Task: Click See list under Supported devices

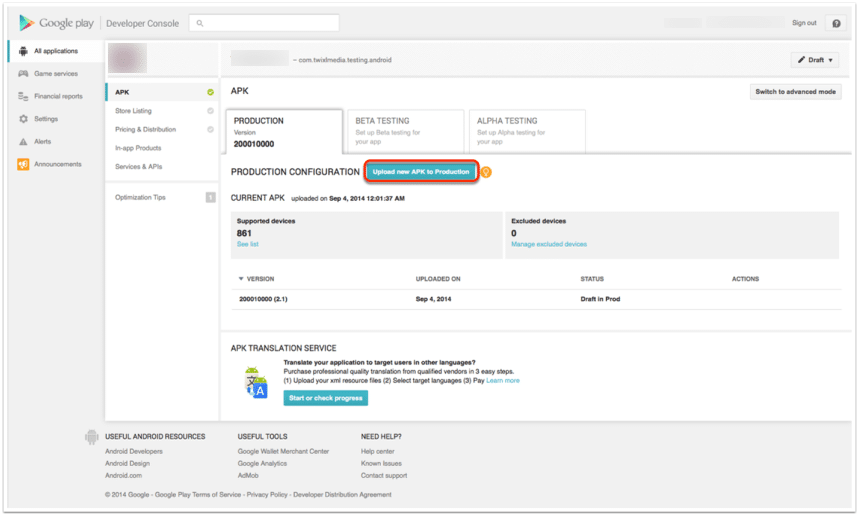Action: tap(248, 244)
